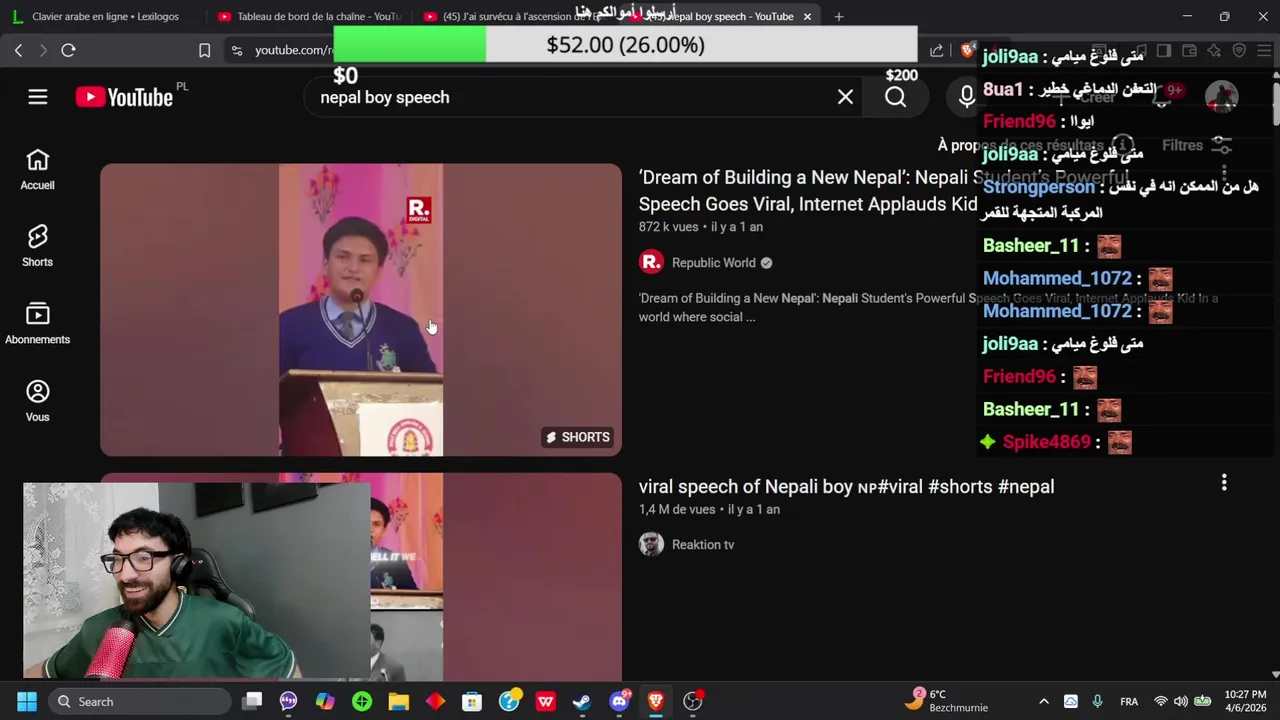1280x720 pixels.
Task: Open Copilot from the taskbar
Action: point(325,701)
